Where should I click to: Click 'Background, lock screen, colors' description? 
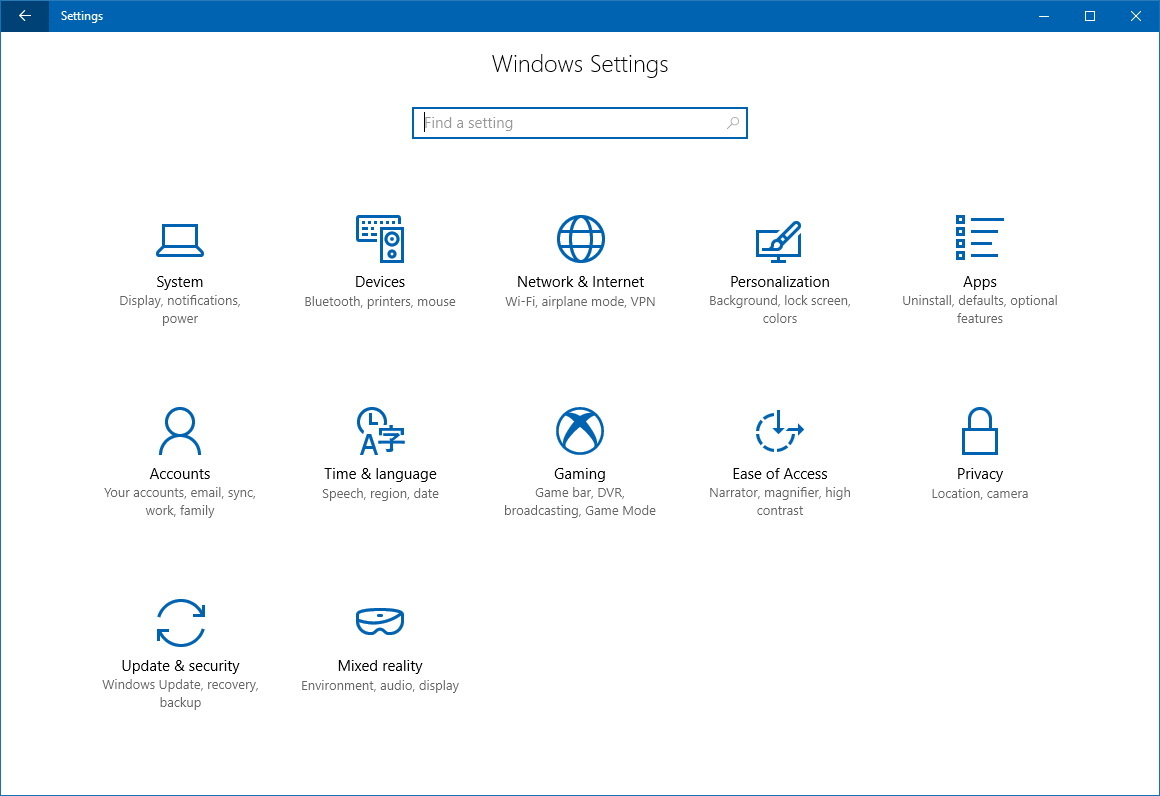click(x=780, y=309)
